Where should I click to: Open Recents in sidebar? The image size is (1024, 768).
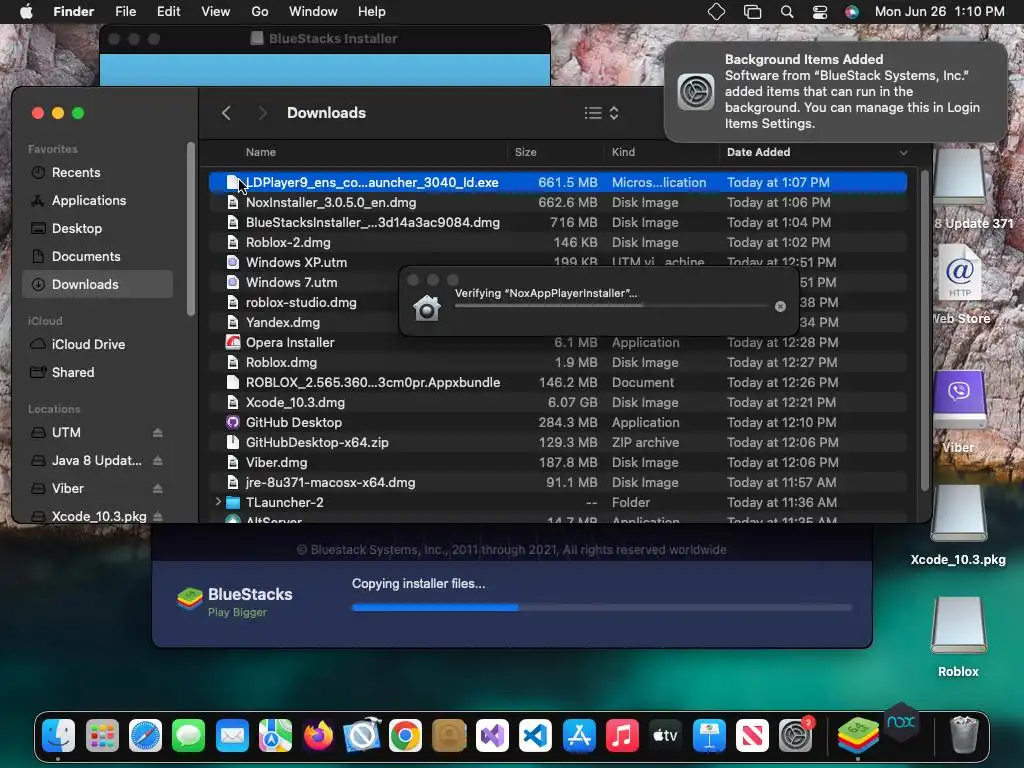(x=97, y=172)
